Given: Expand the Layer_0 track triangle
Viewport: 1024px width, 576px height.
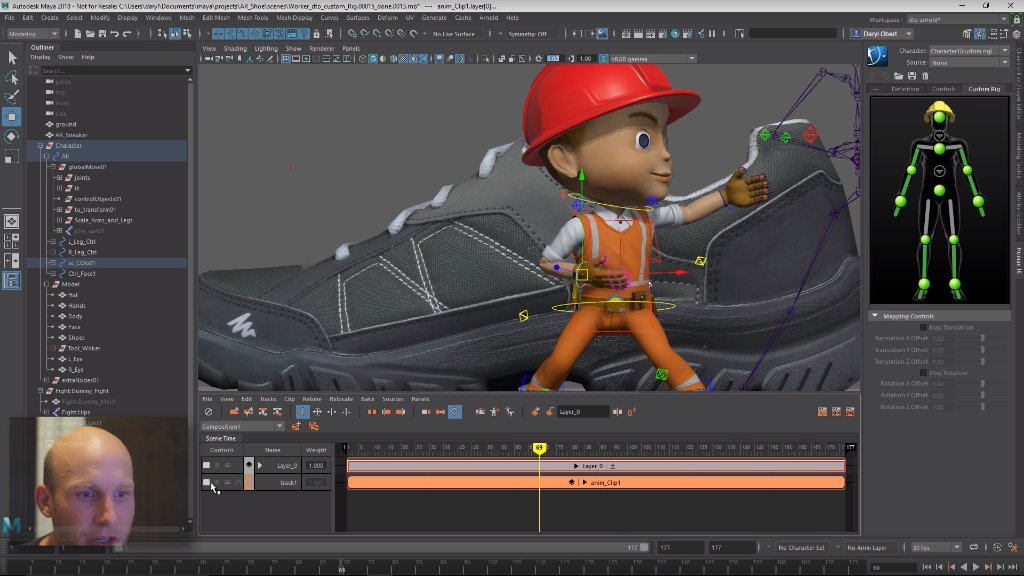Looking at the screenshot, I should [260, 466].
